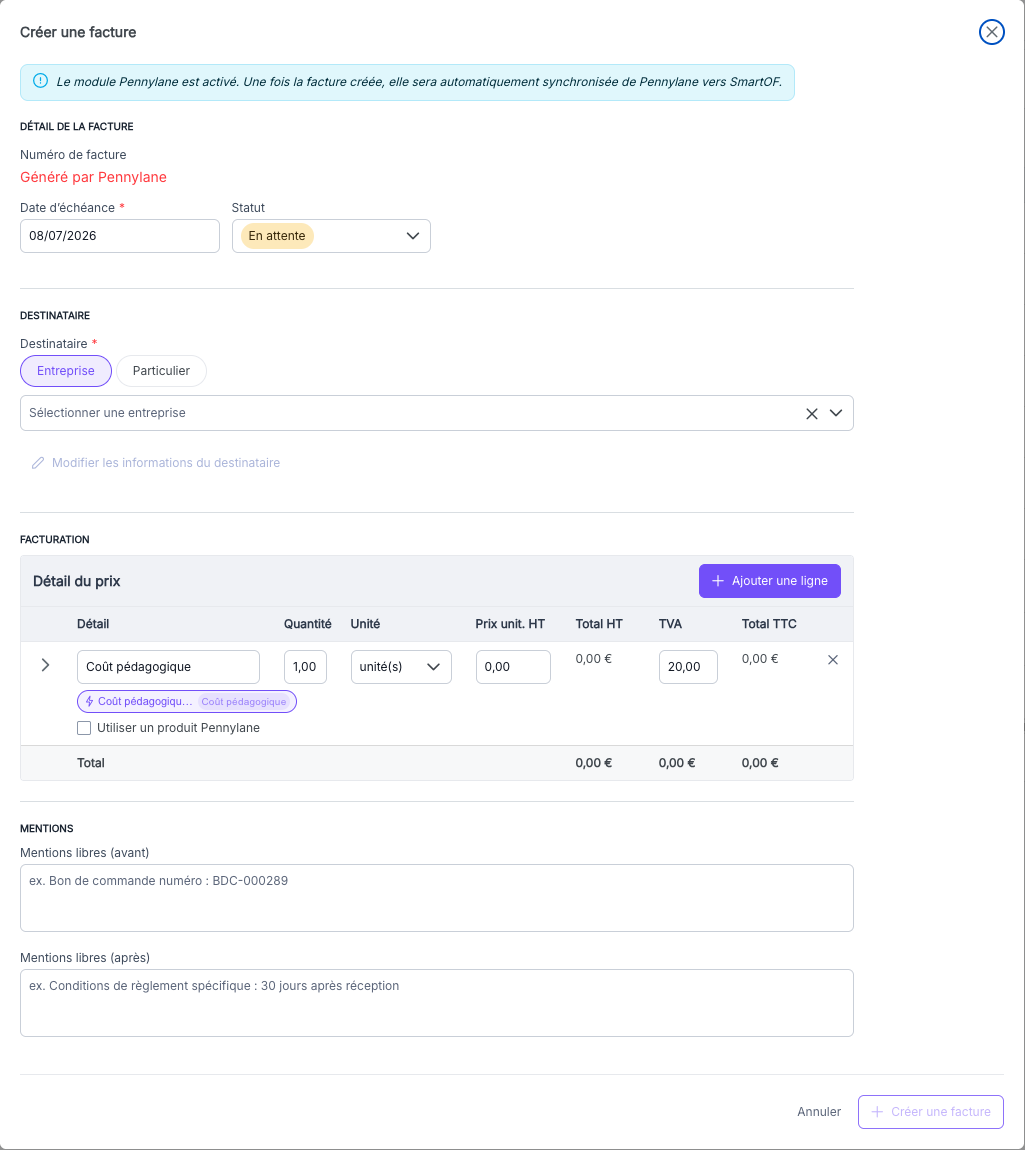The width and height of the screenshot is (1025, 1150).
Task: Enable Utiliser un produit Pennylane checkbox
Action: tap(84, 728)
